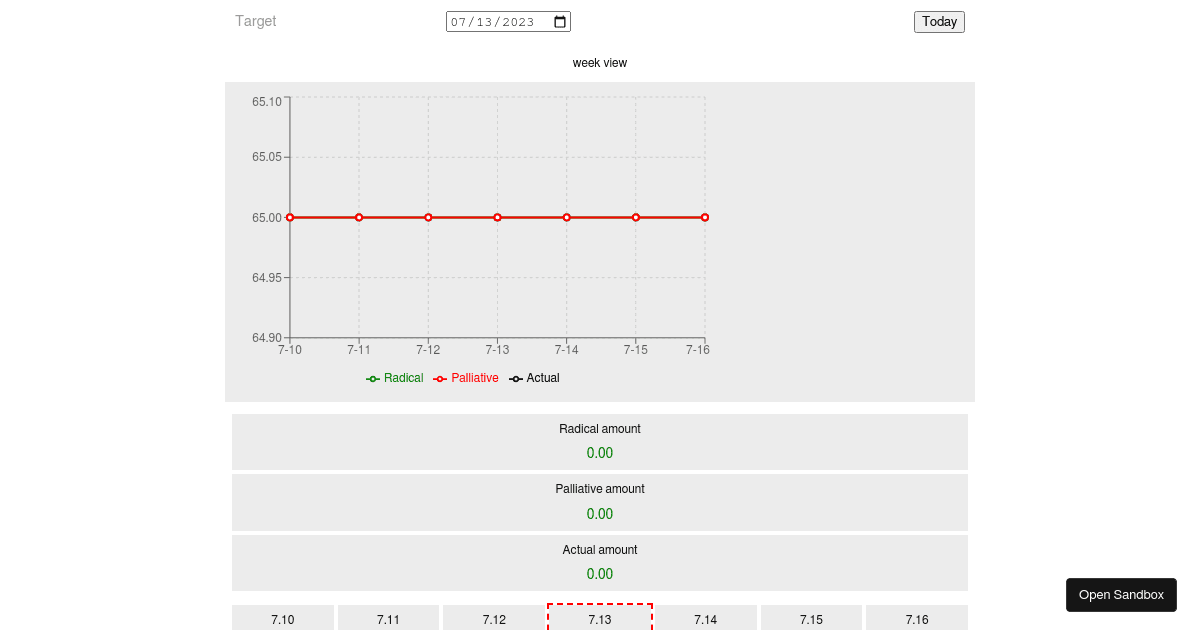The image size is (1200, 630).
Task: Click the leftmost data point at 7-10
Action: [289, 217]
